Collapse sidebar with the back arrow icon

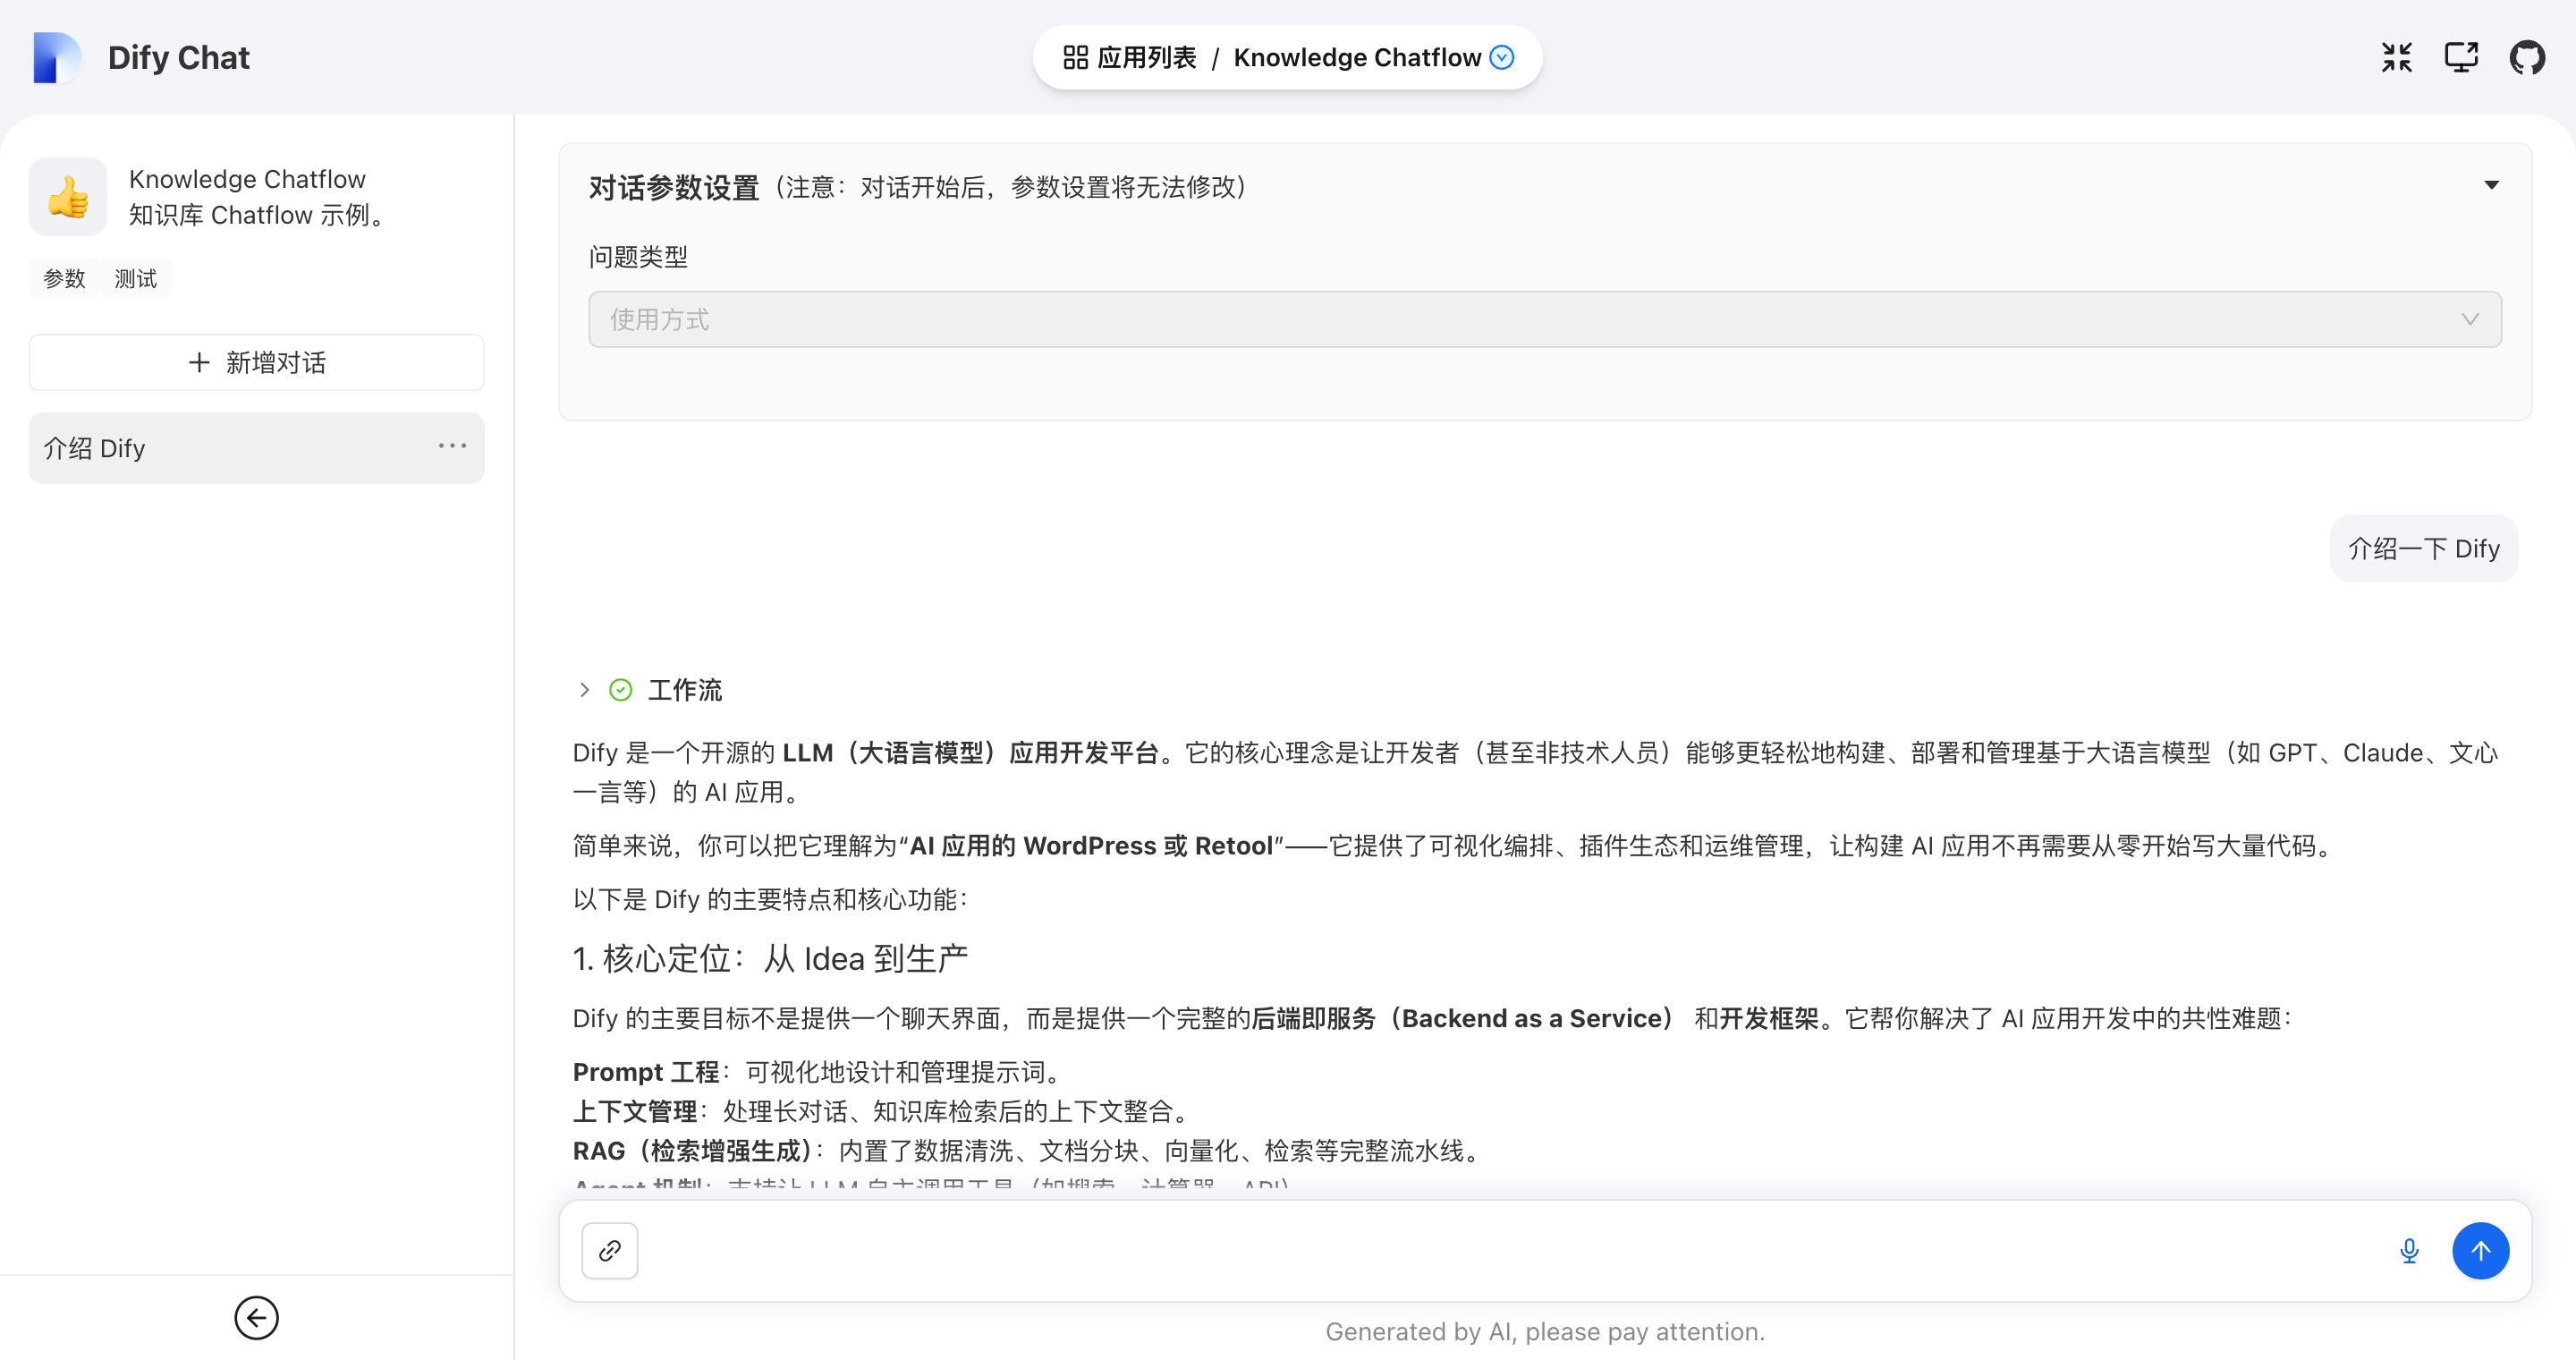tap(256, 1318)
